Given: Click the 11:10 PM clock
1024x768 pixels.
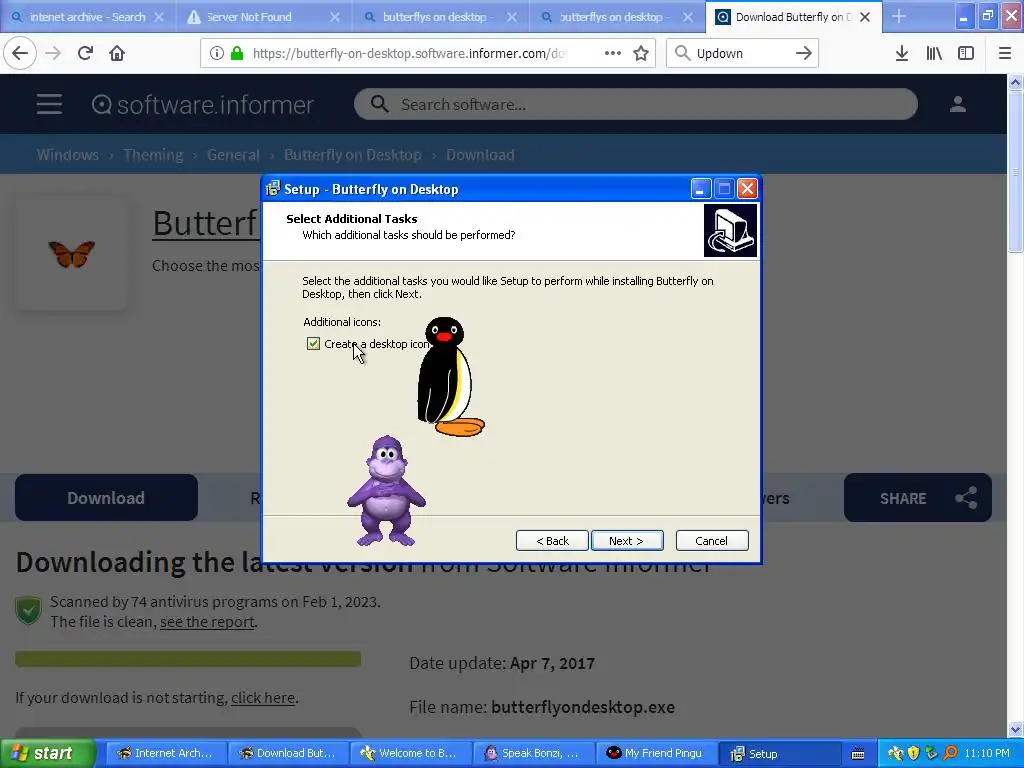Looking at the screenshot, I should click(987, 753).
